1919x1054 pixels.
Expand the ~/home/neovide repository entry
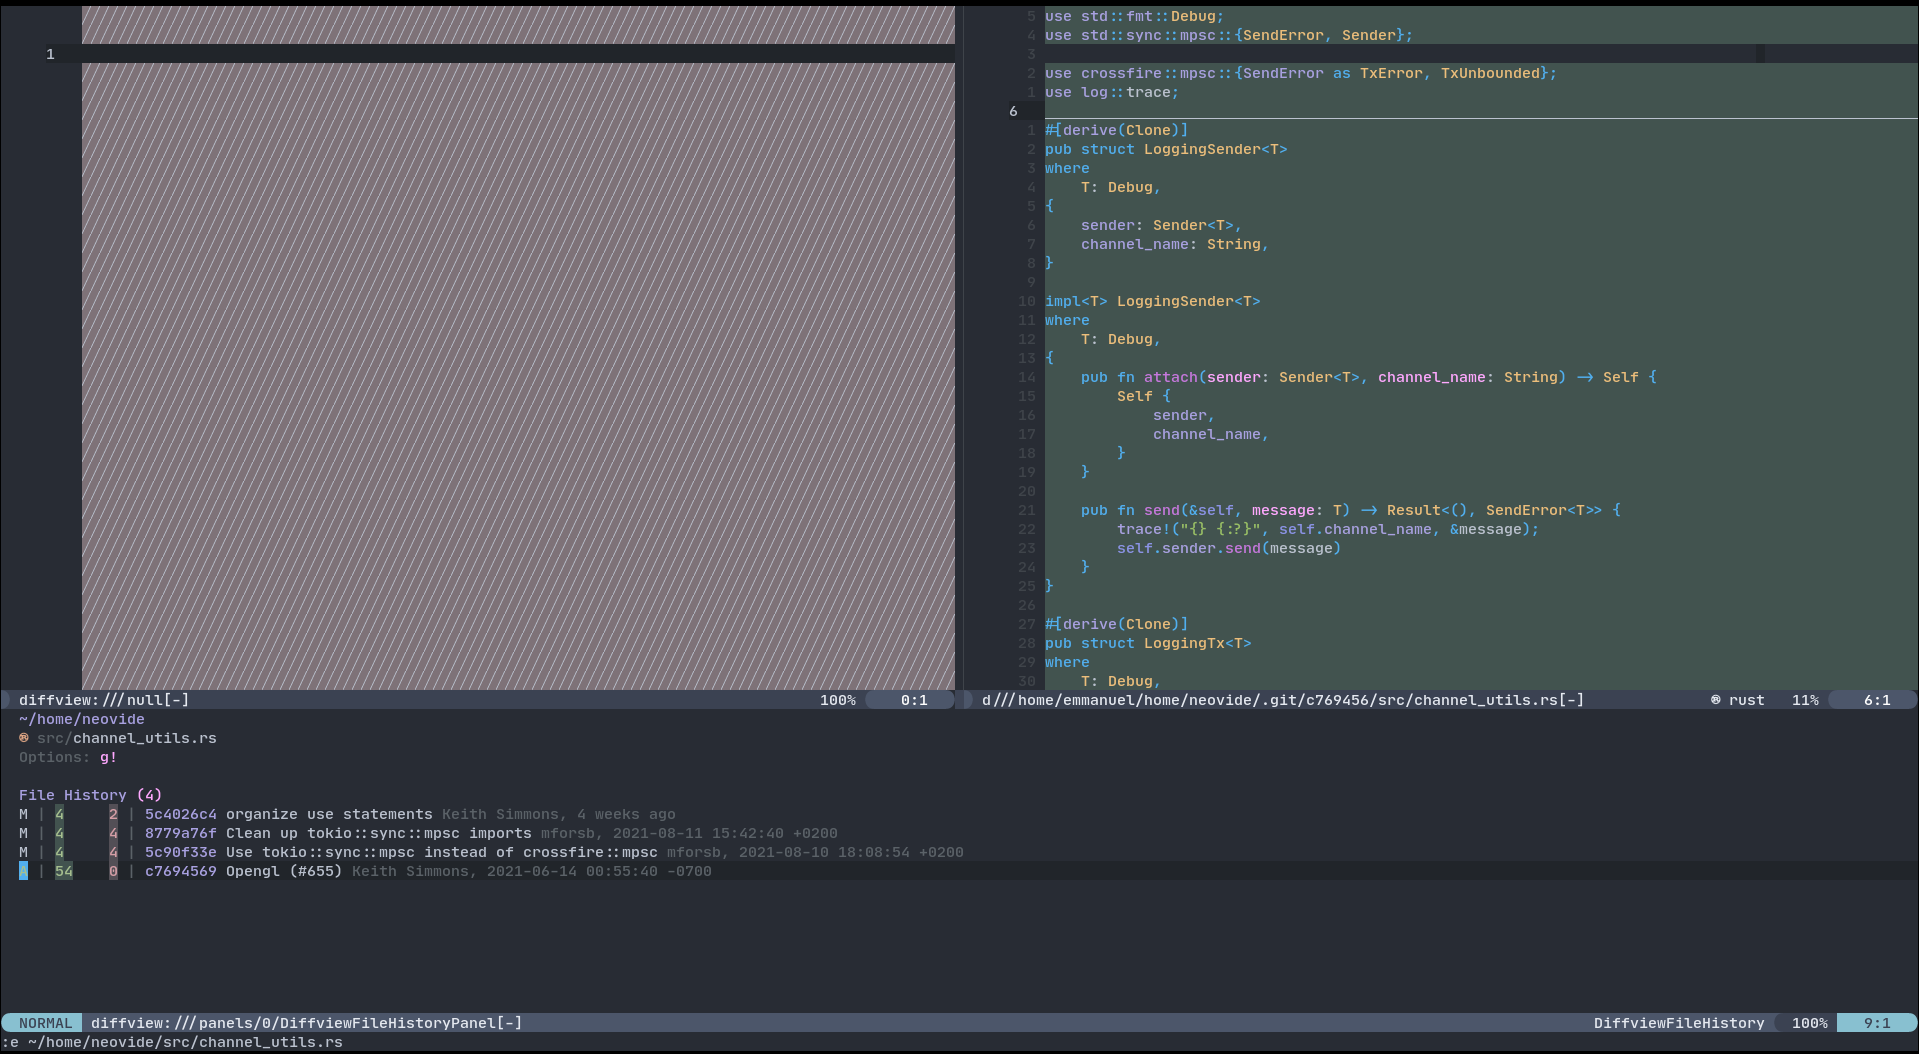tap(80, 719)
